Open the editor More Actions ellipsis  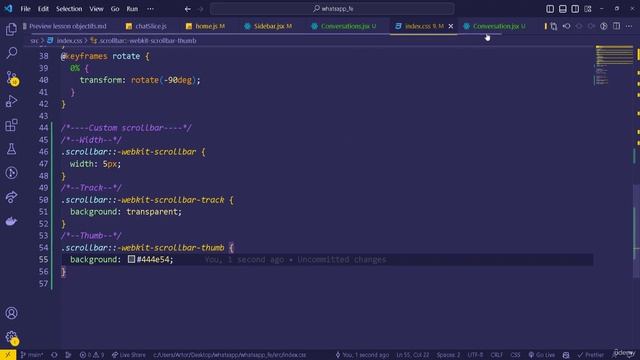[629, 26]
